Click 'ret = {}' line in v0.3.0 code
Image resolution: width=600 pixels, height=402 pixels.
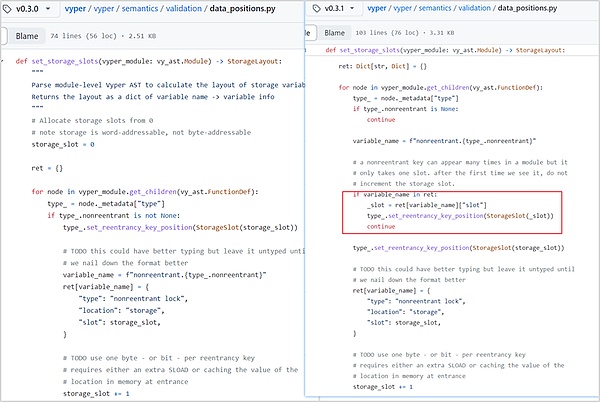[x=46, y=167]
